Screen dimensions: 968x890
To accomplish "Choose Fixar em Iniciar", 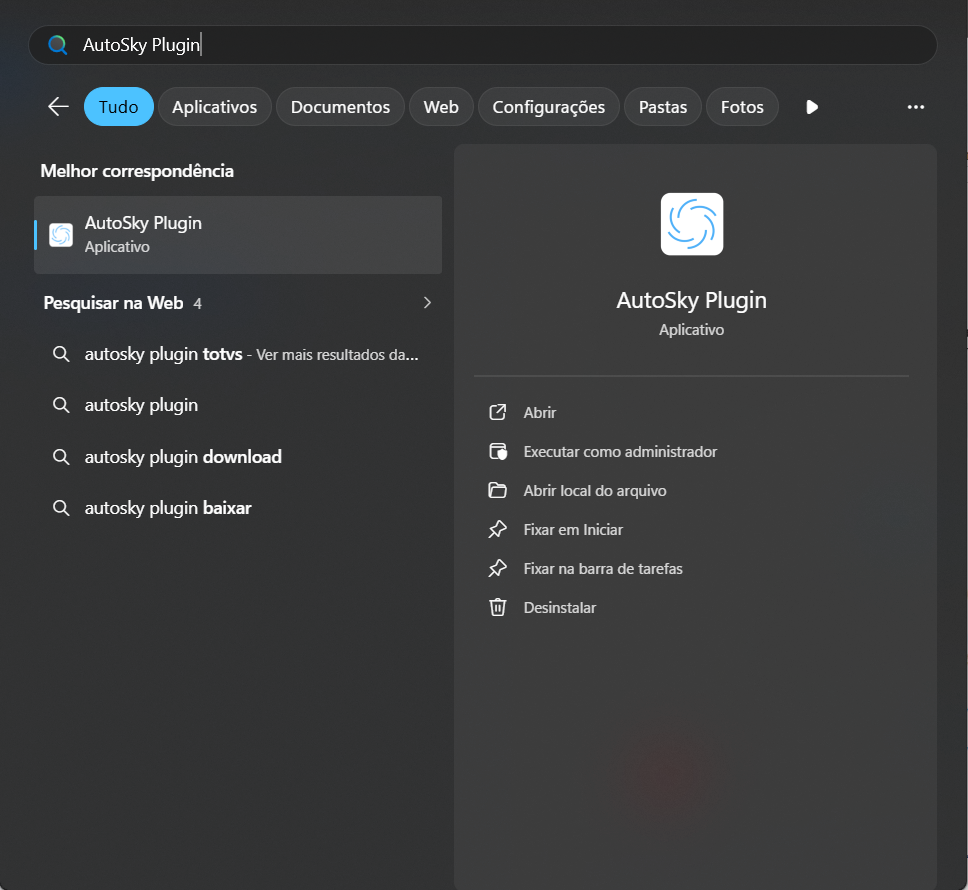I will [573, 530].
